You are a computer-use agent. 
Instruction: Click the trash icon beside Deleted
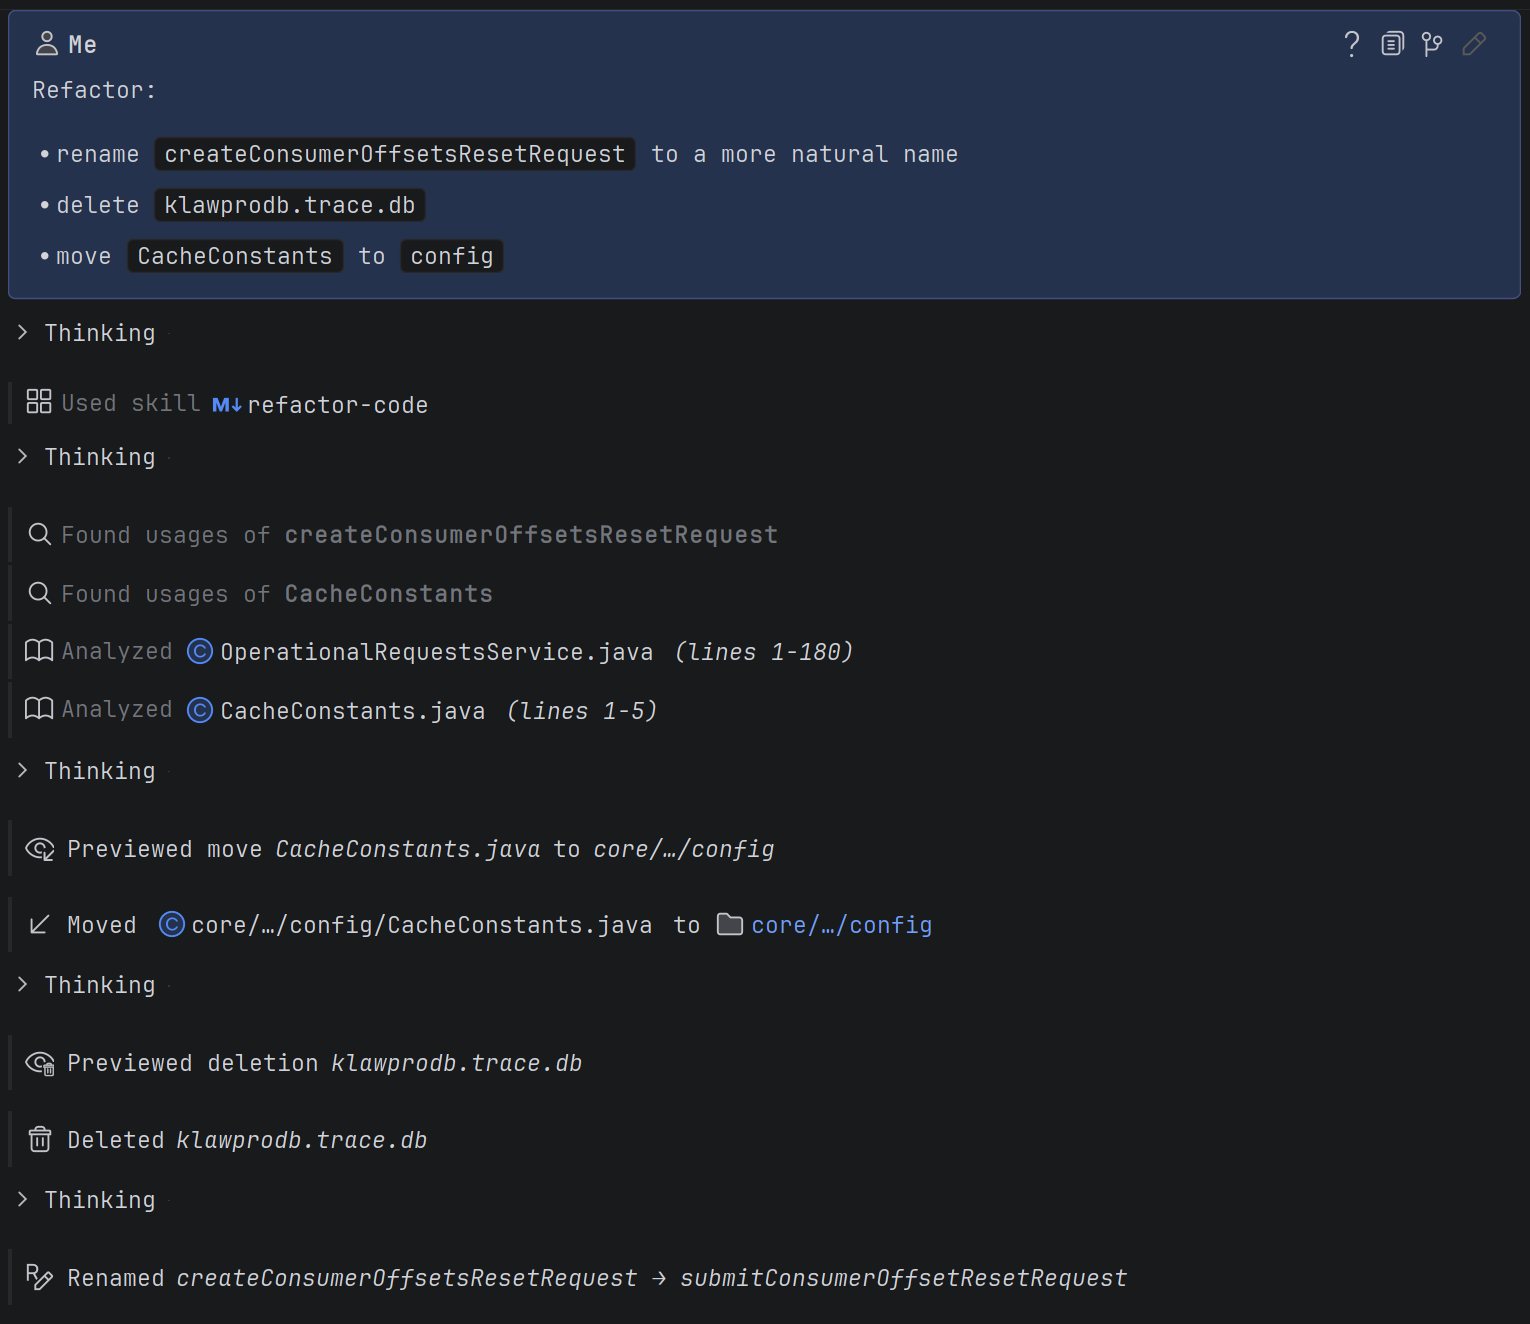40,1139
